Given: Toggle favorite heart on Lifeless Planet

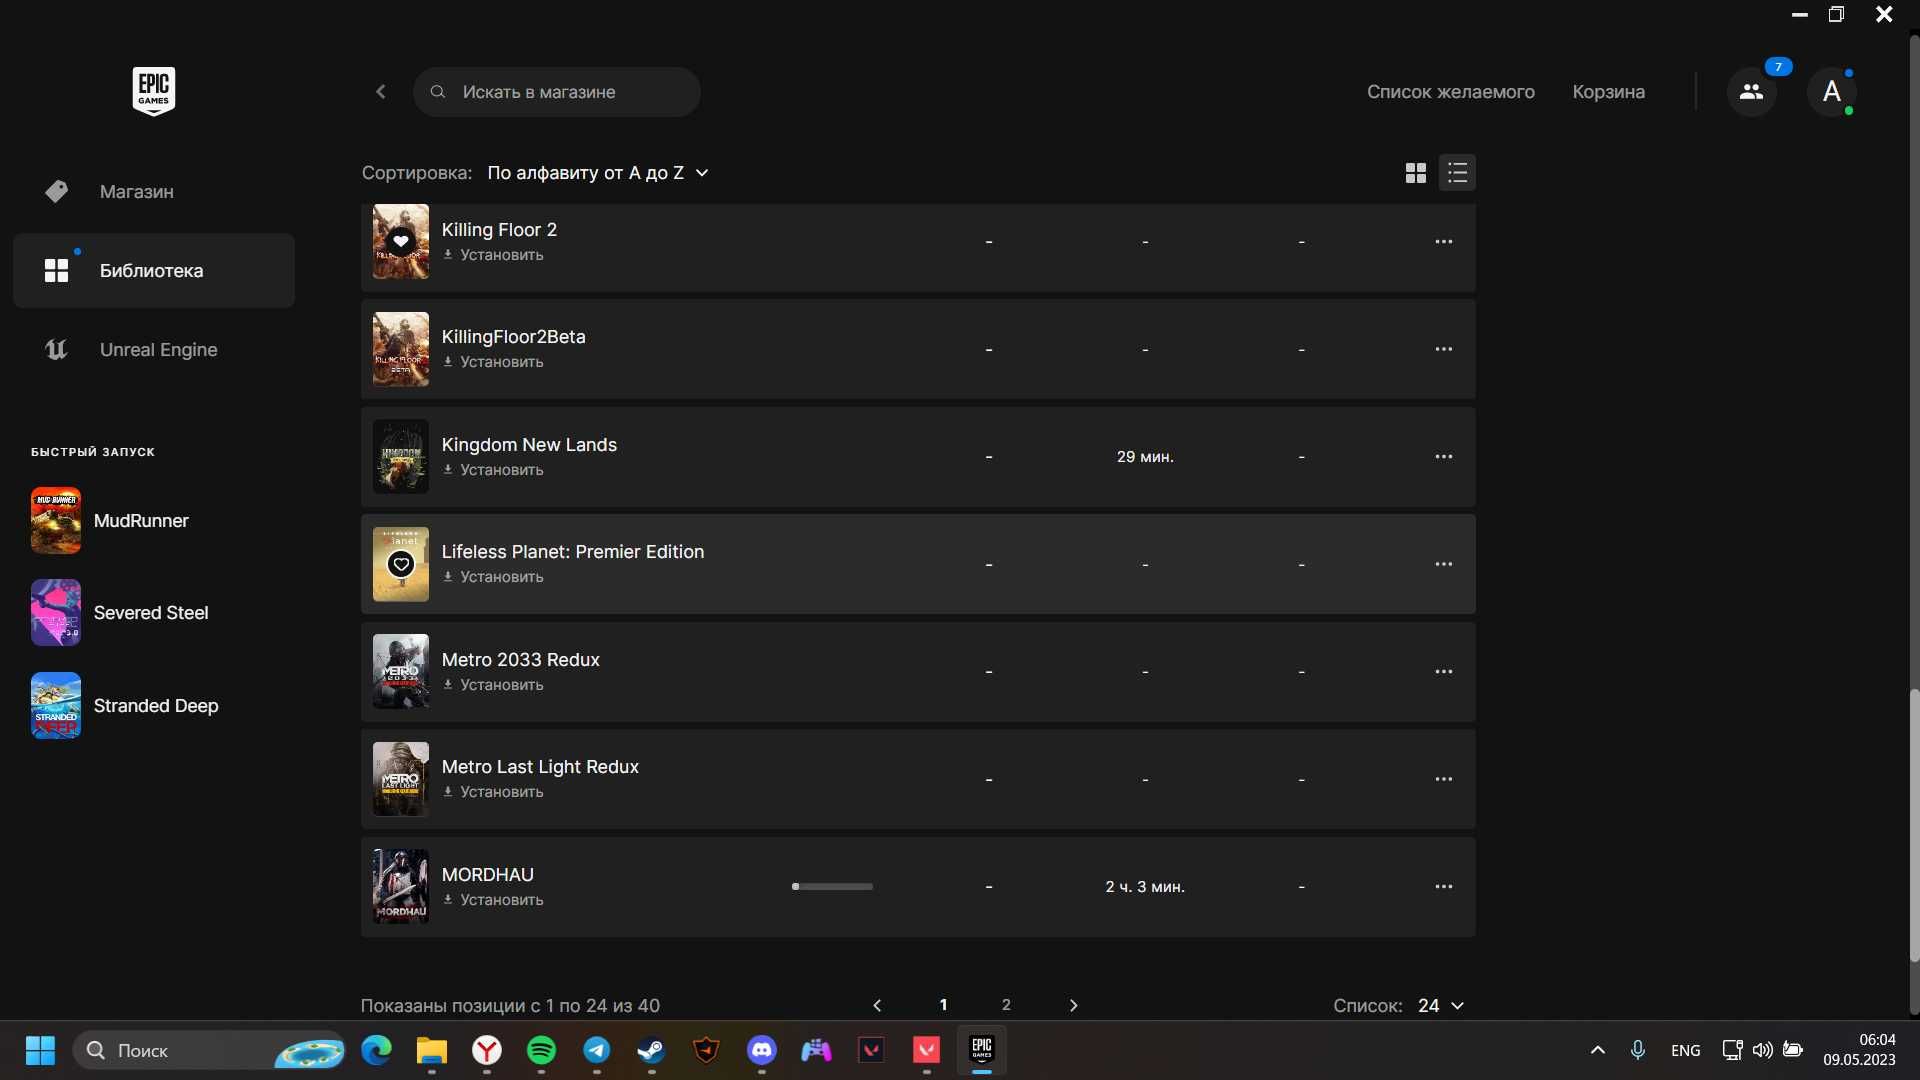Looking at the screenshot, I should coord(401,564).
